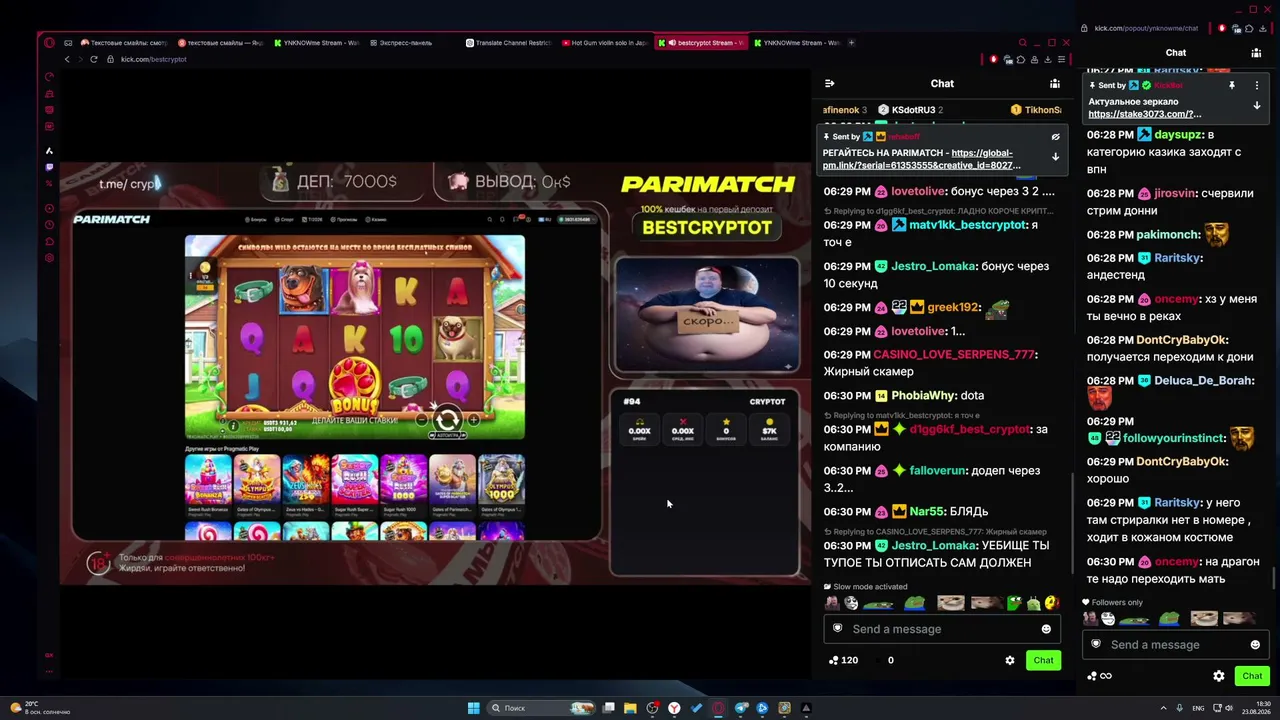
Task: Open the weather widget showing 20°C
Action: point(38,708)
